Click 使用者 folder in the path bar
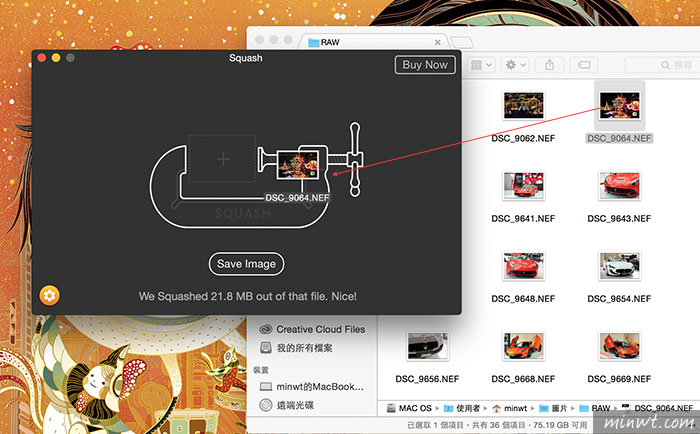 pyautogui.click(x=462, y=408)
